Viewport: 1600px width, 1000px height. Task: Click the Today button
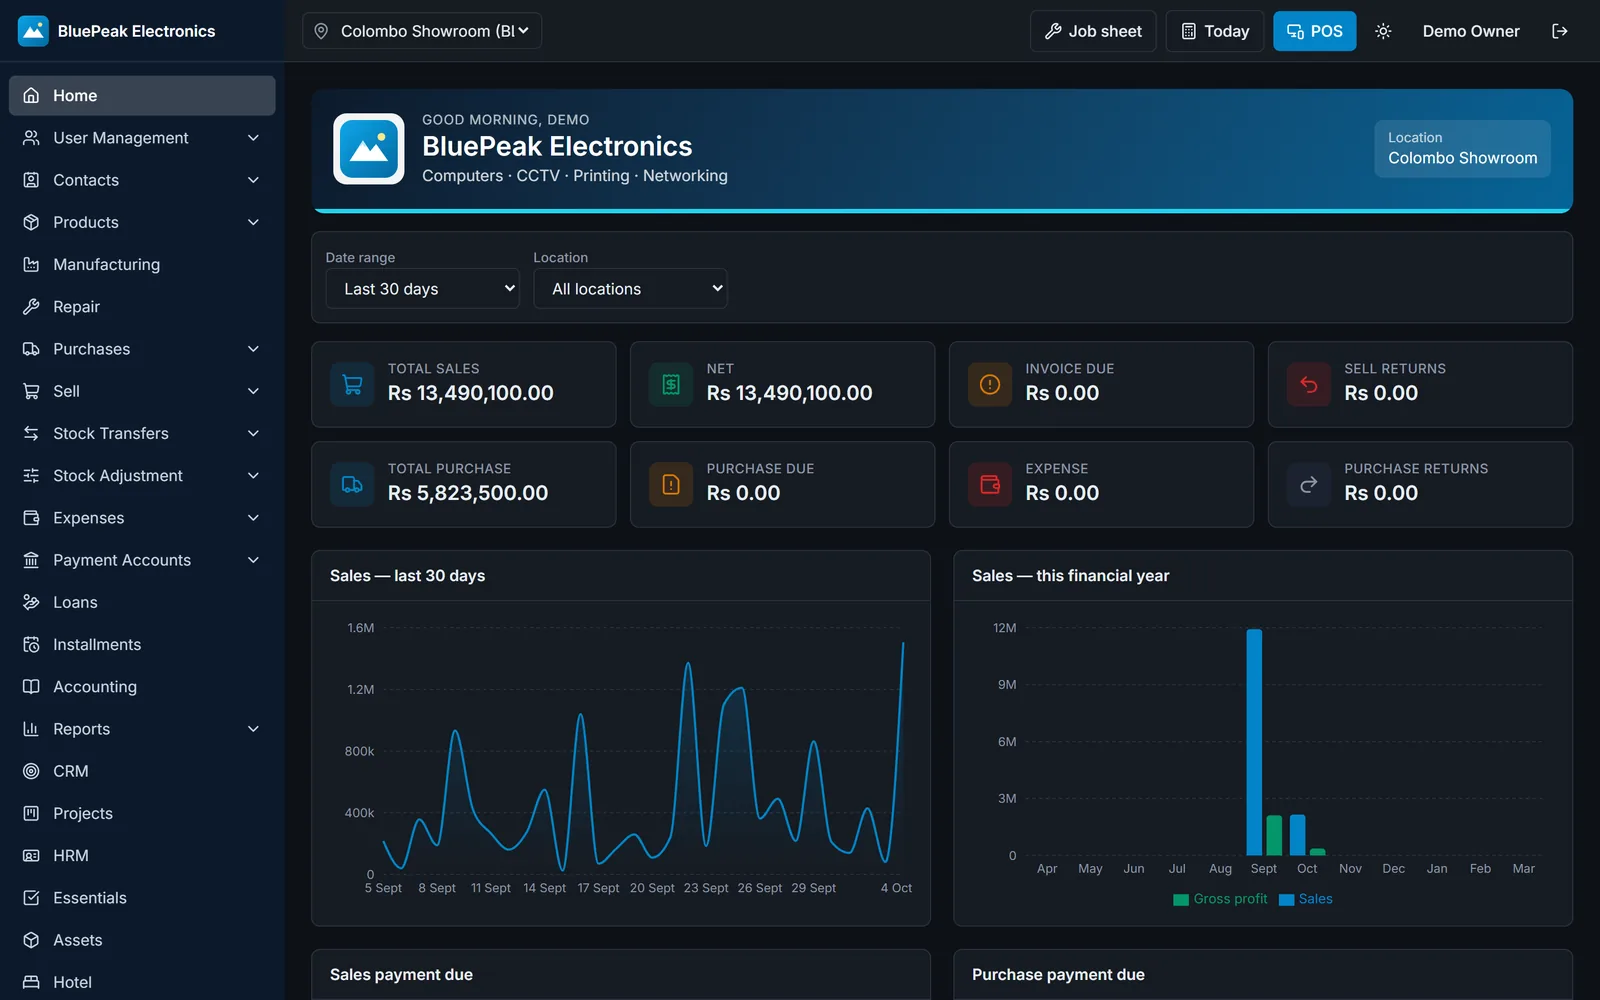1215,31
